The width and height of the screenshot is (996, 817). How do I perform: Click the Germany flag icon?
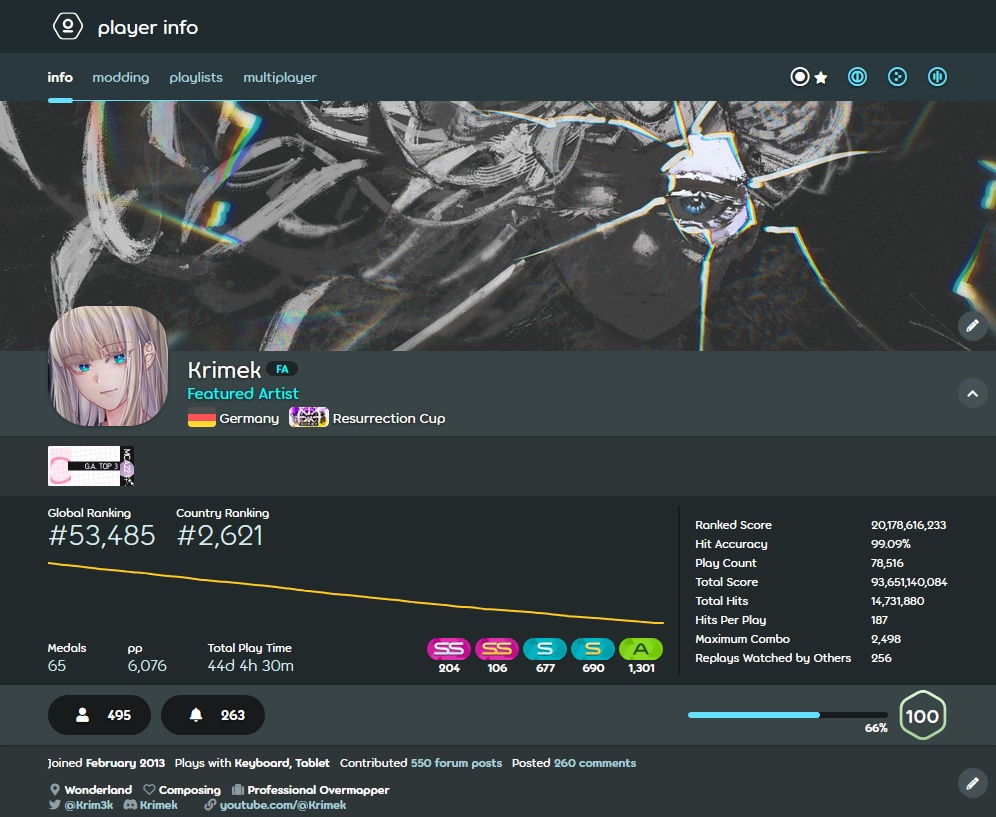[x=201, y=419]
